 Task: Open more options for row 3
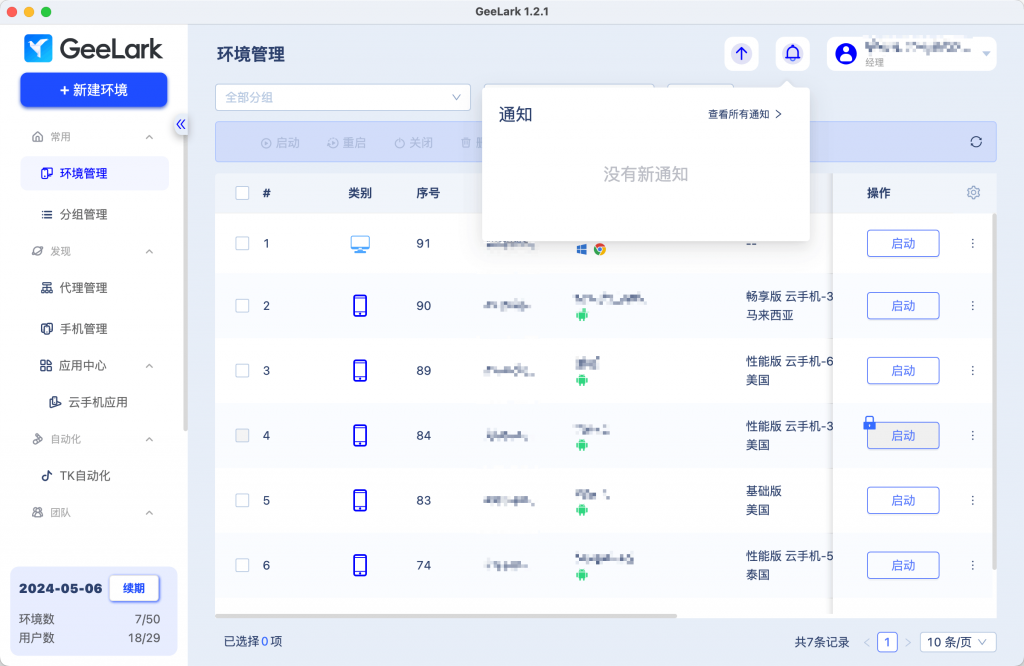tap(972, 371)
